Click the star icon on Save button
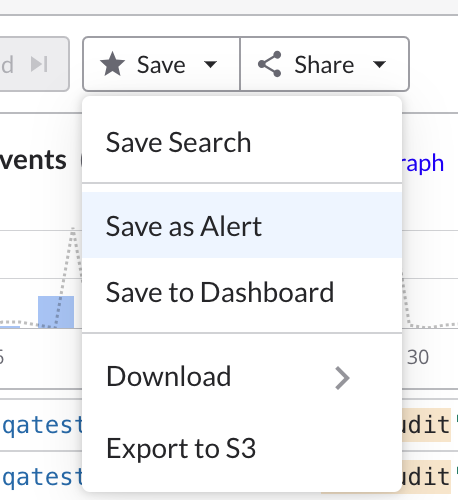Viewport: 458px width, 500px height. [113, 64]
